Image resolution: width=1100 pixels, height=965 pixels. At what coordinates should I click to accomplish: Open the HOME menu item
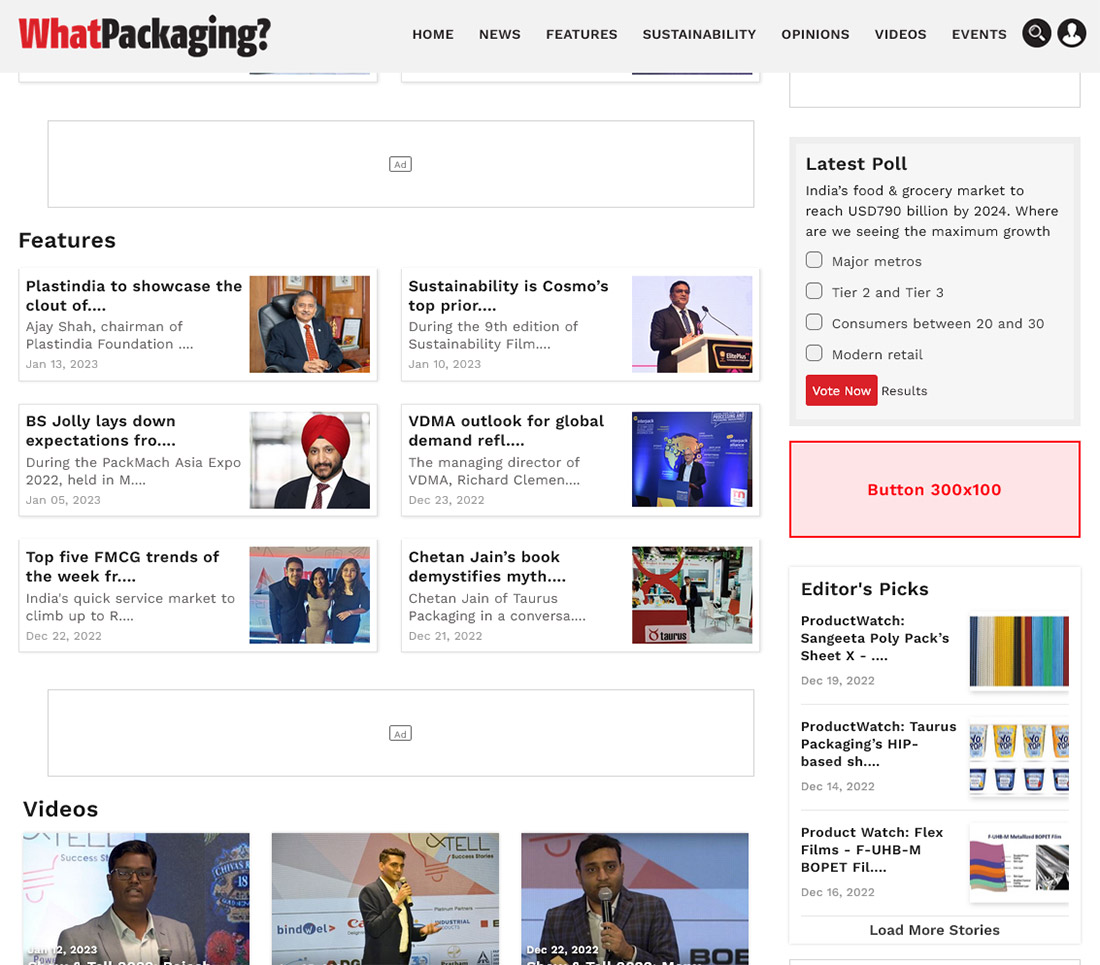[x=433, y=34]
